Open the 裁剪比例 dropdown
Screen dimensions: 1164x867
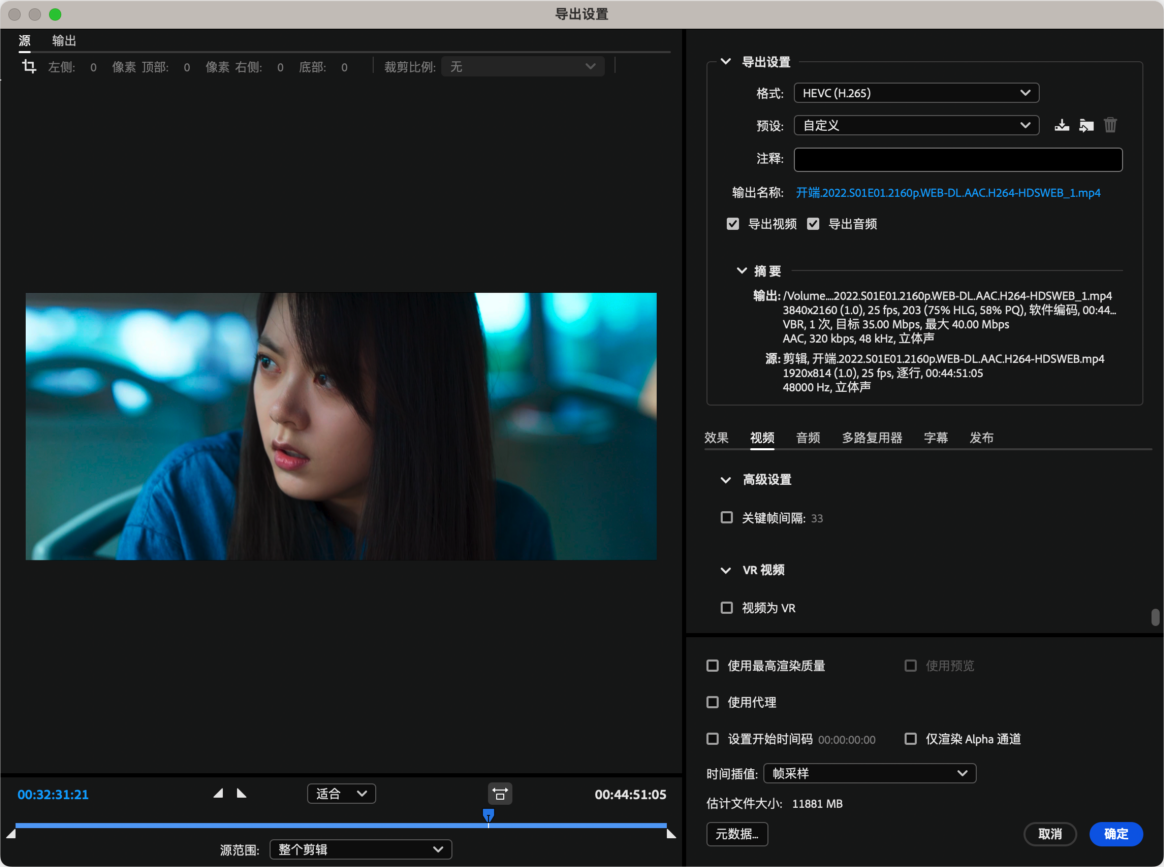click(x=523, y=67)
